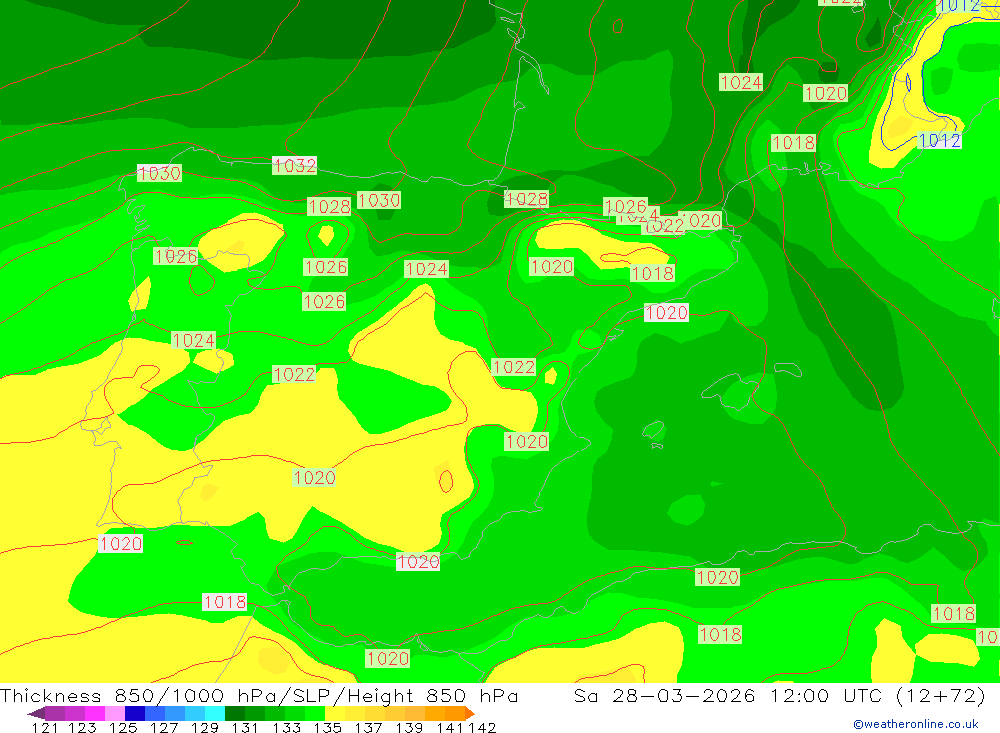
Task: Click the legend value 131
Action: [245, 727]
